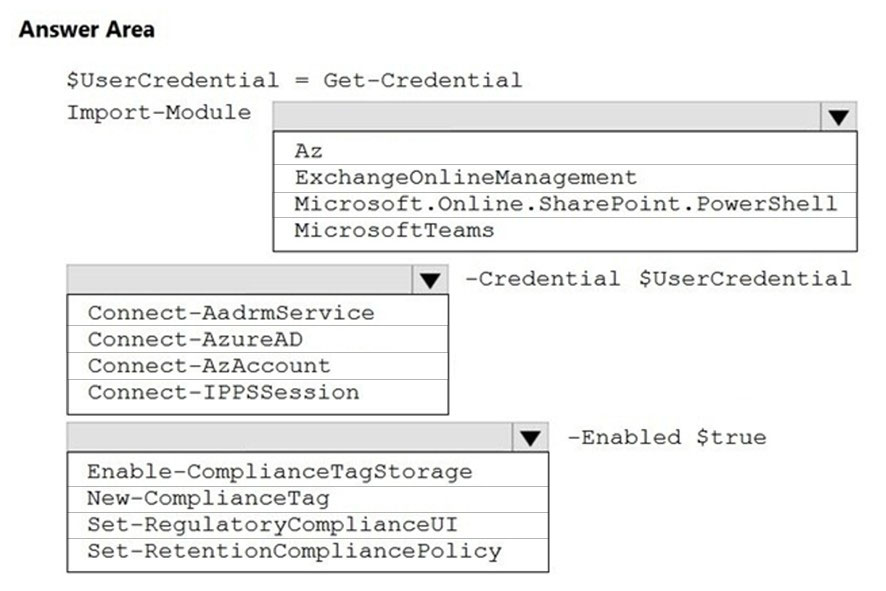This screenshot has width=886, height=591.
Task: Open the -Enabled cmdlet dropdown arrow
Action: (530, 437)
